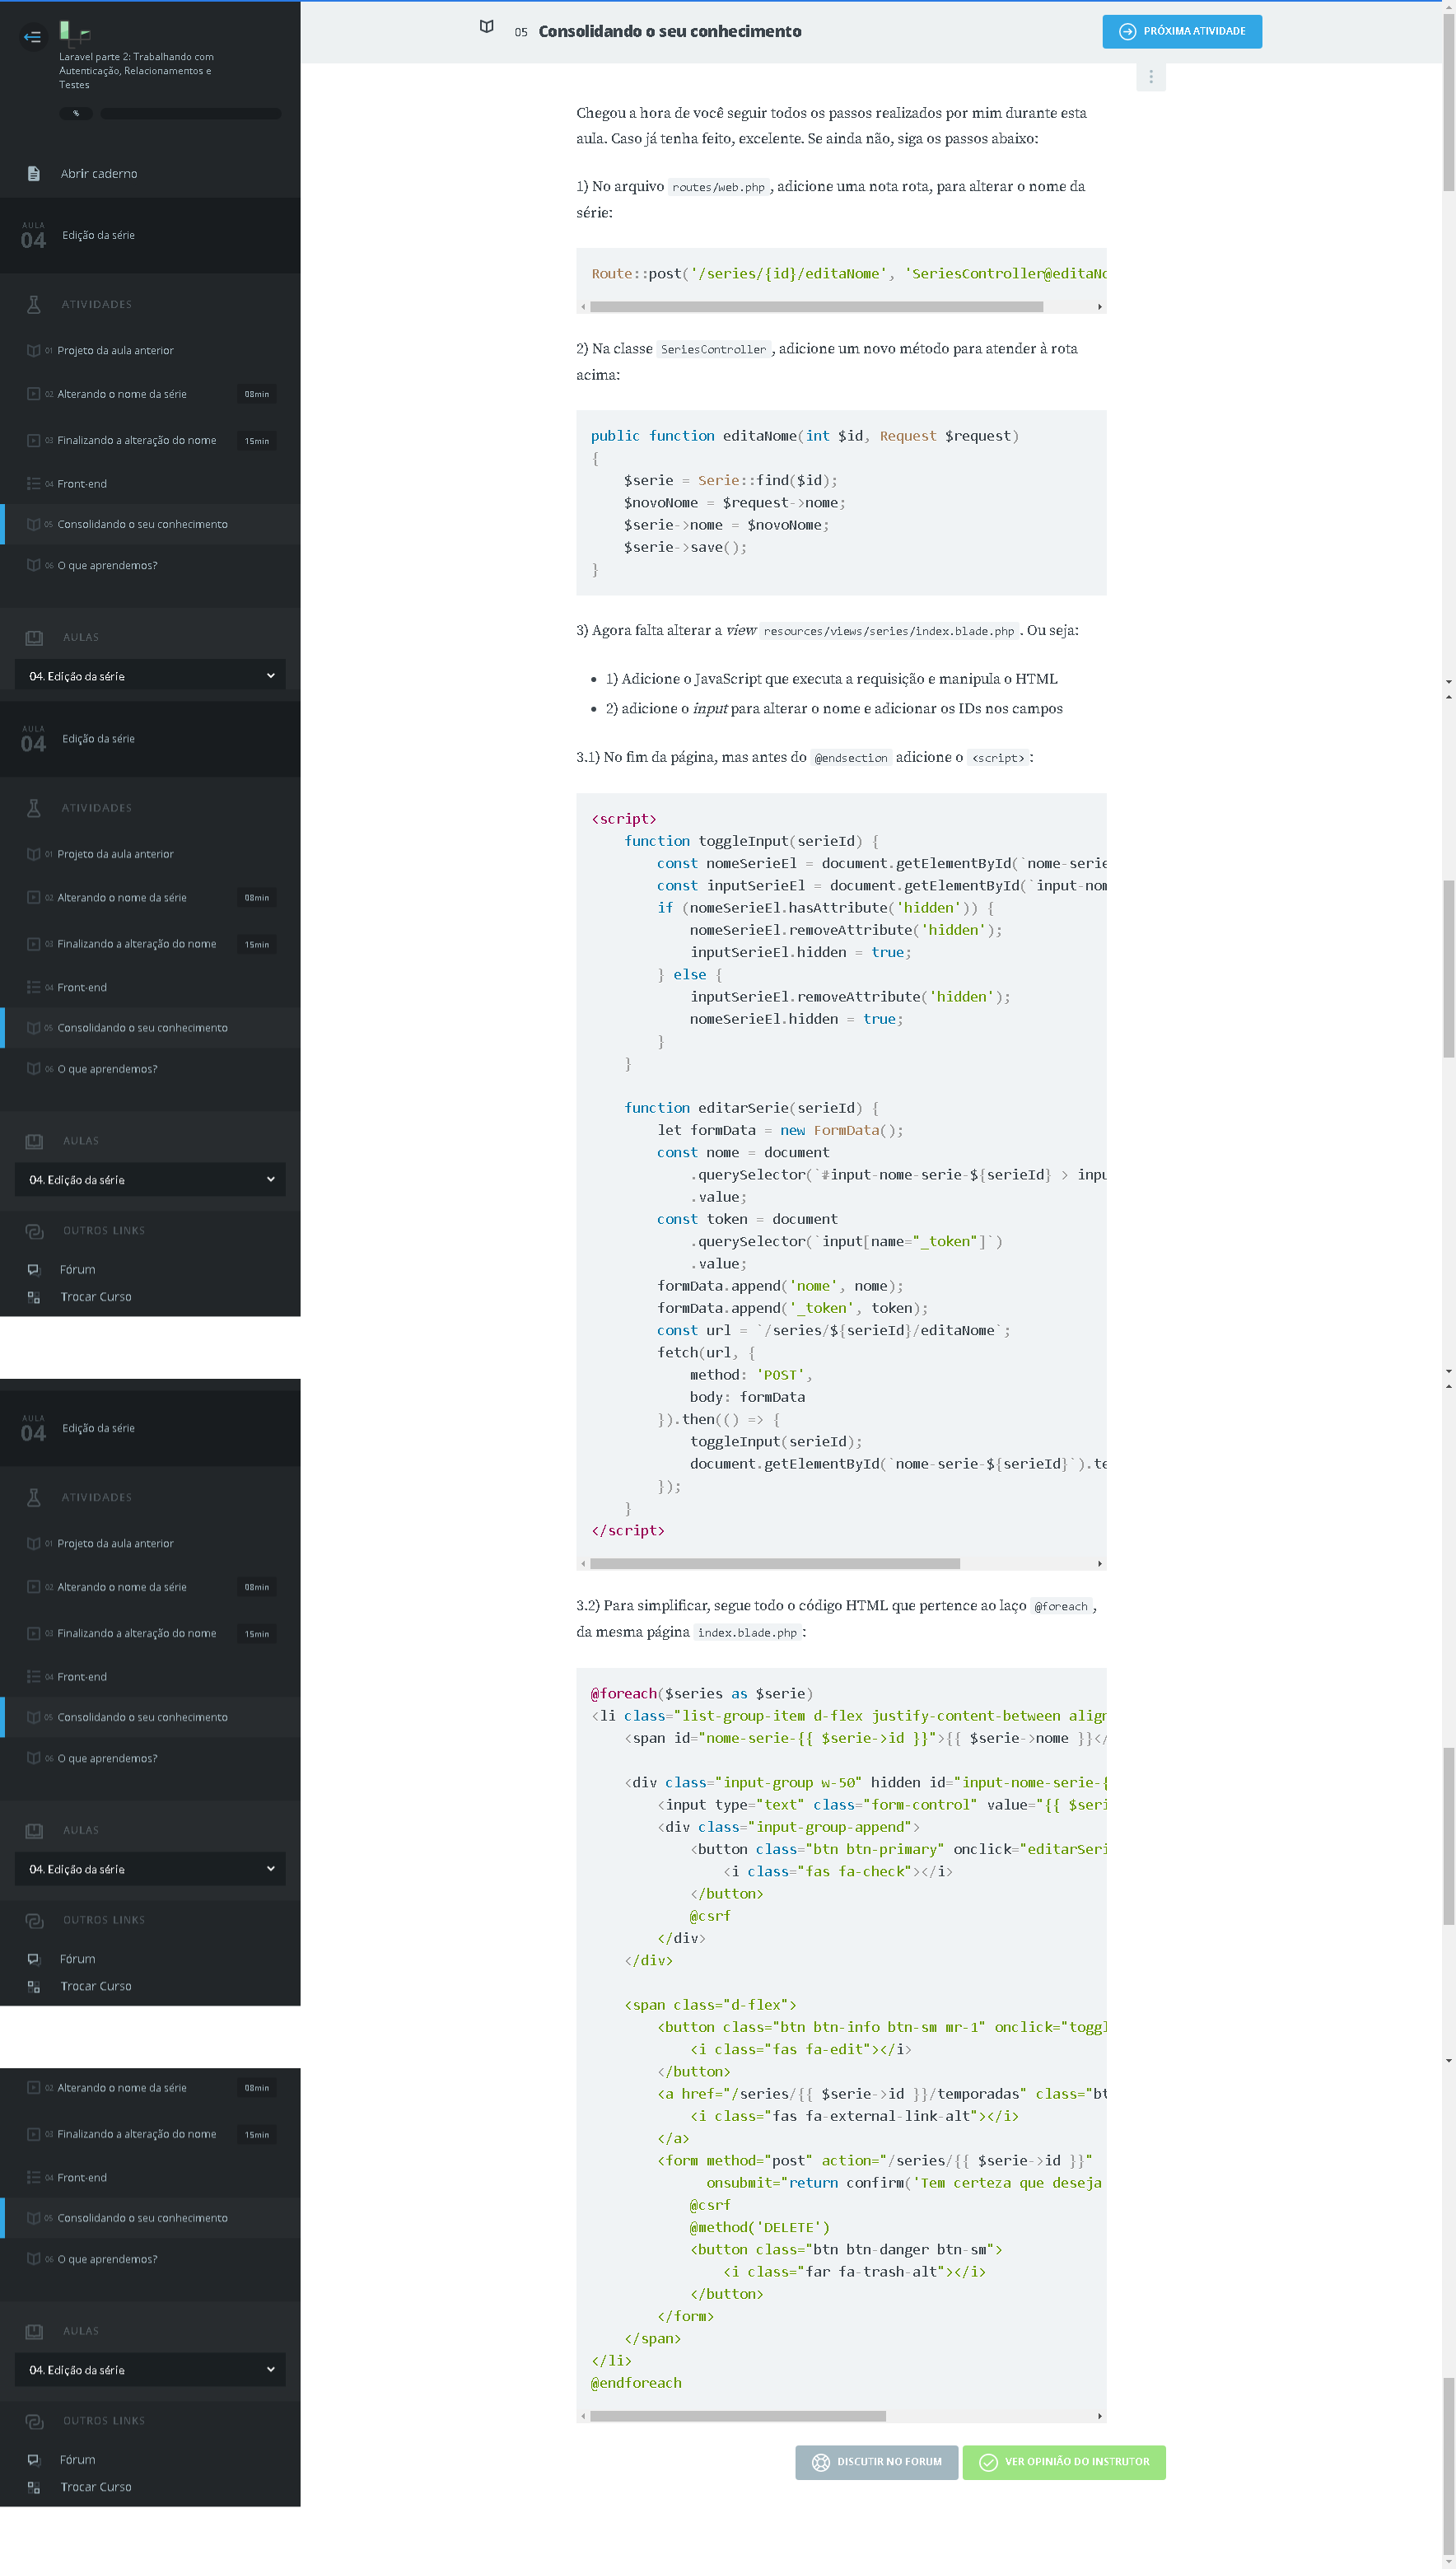This screenshot has height=2569, width=1456.
Task: Click the circled arrow icon in Próxima Atividade
Action: point(1127,32)
